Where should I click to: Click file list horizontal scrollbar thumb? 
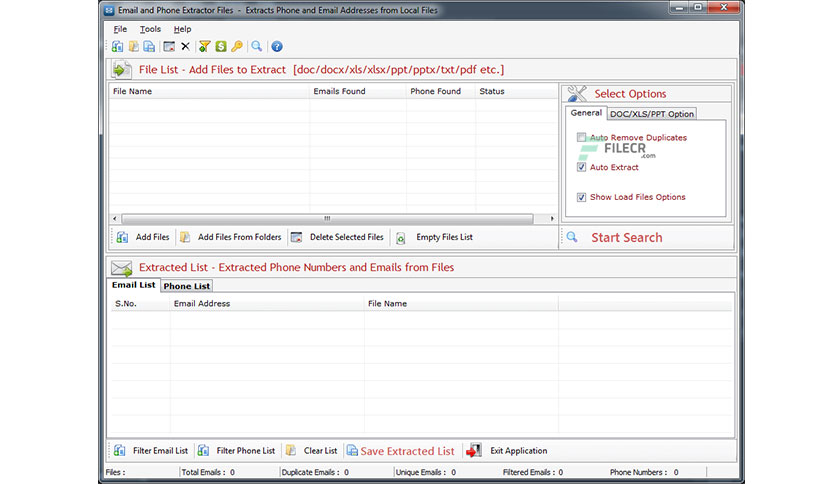click(x=327, y=219)
